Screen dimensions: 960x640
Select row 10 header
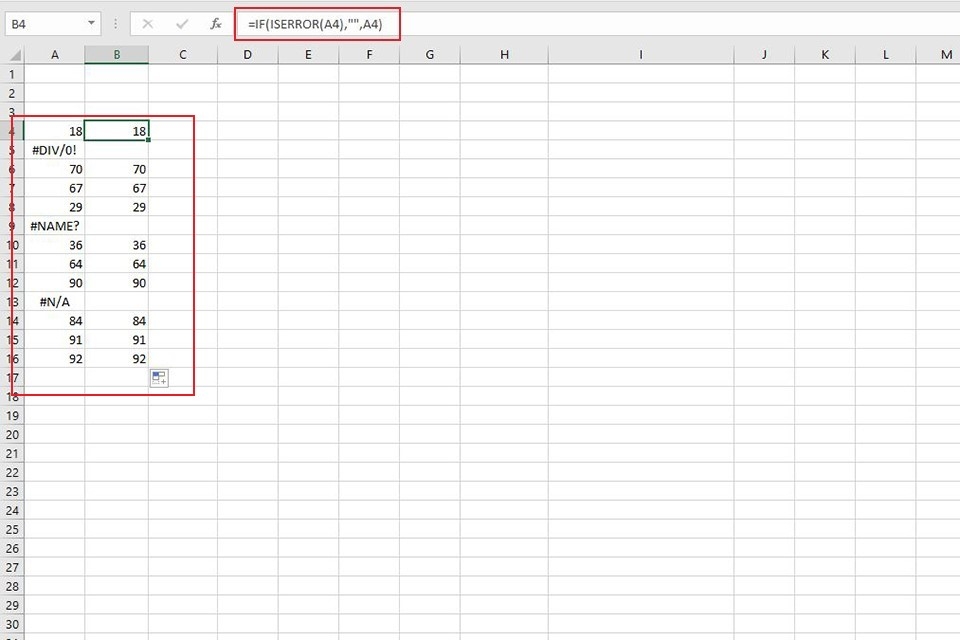pos(12,245)
